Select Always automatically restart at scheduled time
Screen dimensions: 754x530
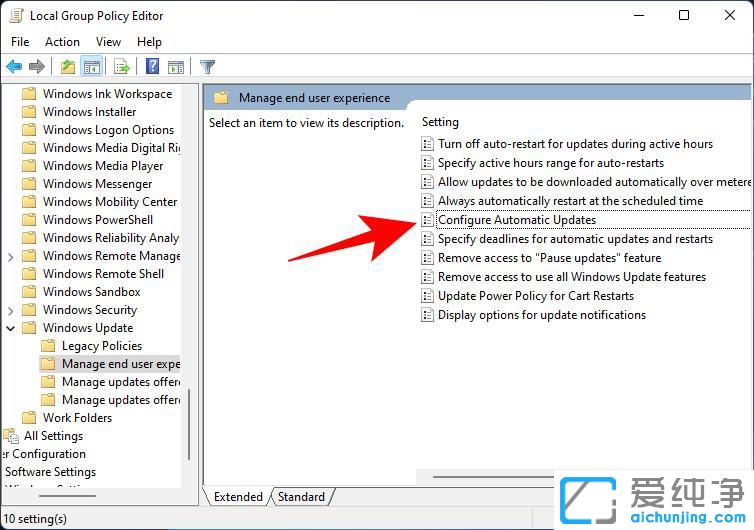point(570,201)
